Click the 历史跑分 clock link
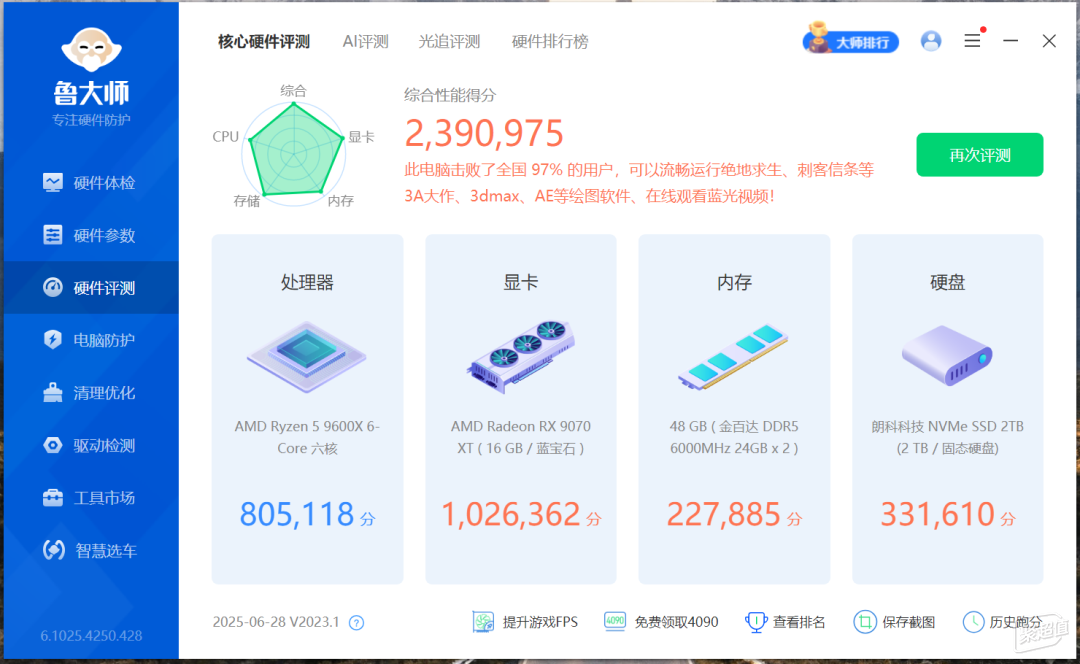Viewport: 1080px width, 664px height. [x=1003, y=622]
